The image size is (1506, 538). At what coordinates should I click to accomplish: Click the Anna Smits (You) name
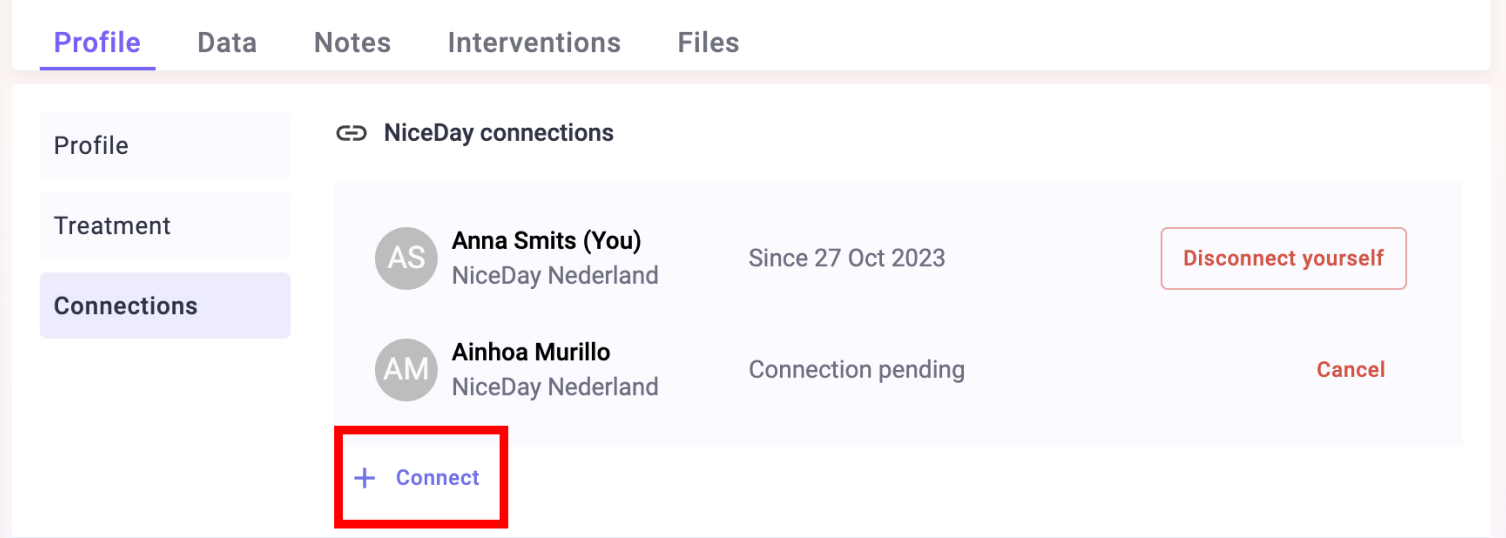[546, 241]
